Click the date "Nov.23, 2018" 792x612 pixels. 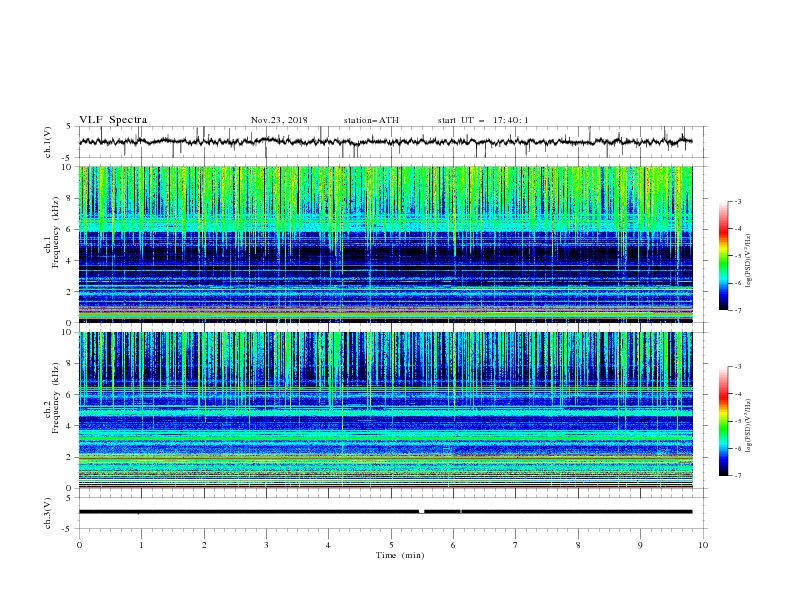[279, 120]
